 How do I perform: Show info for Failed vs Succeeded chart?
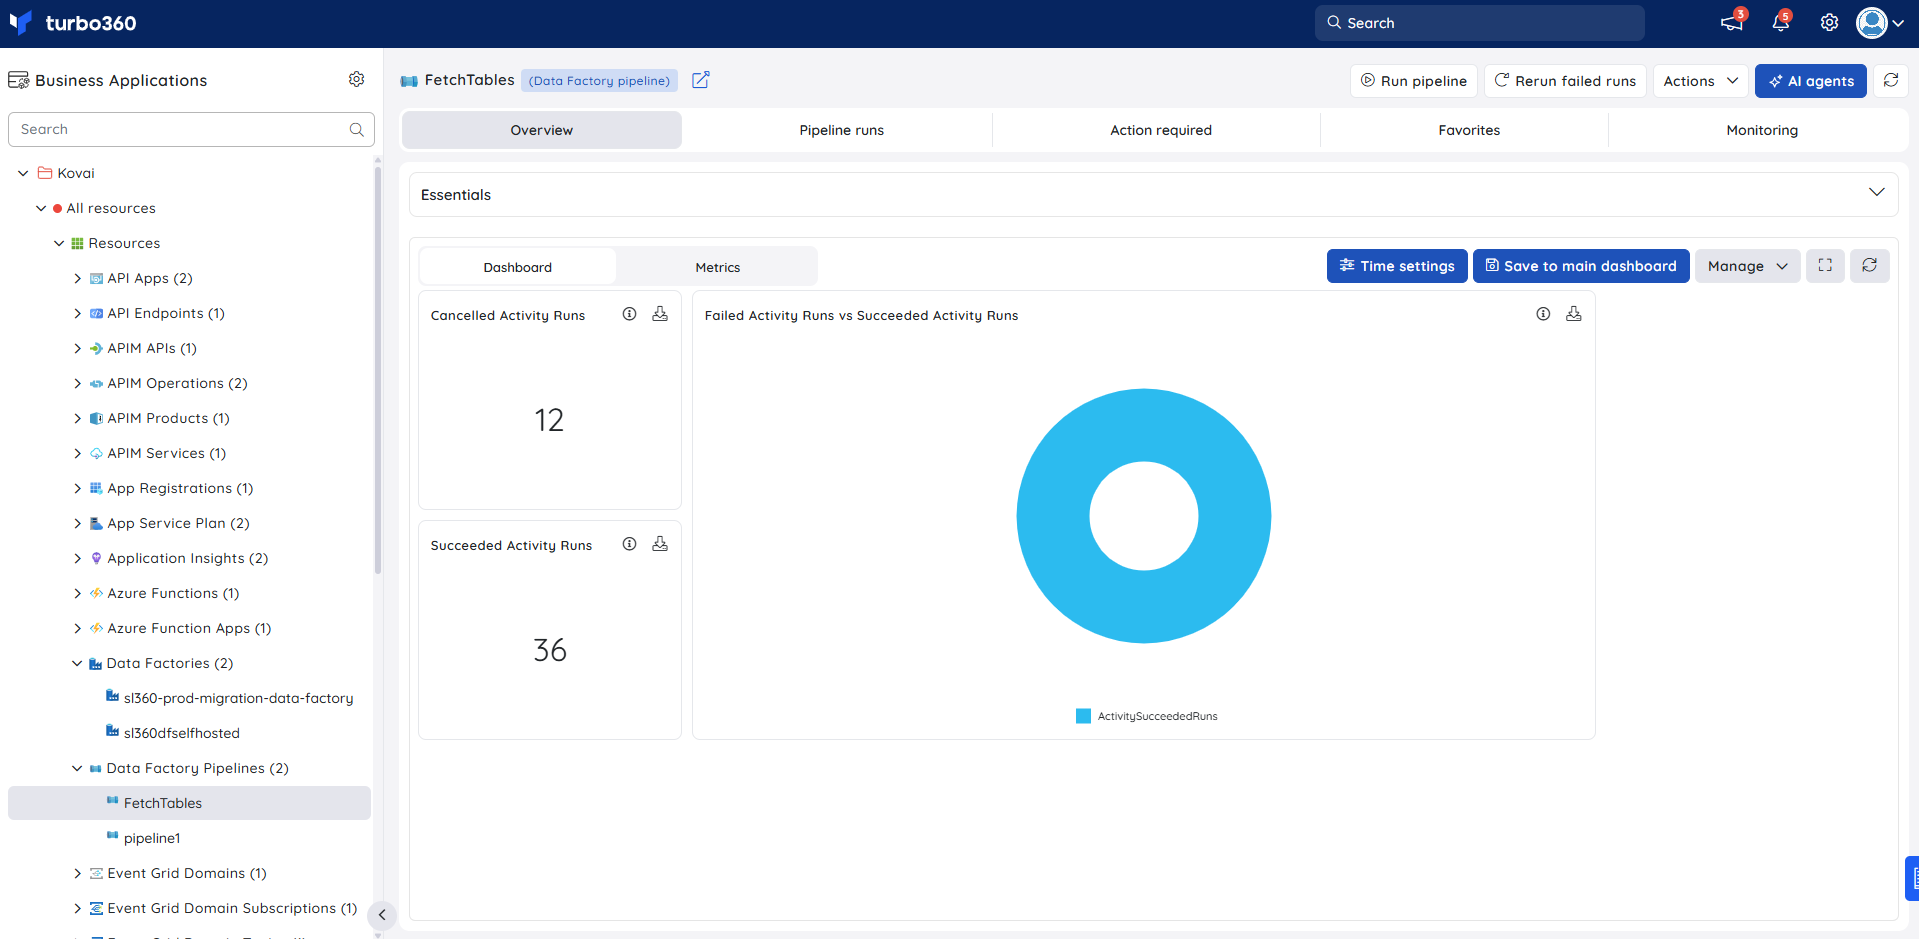[1544, 314]
